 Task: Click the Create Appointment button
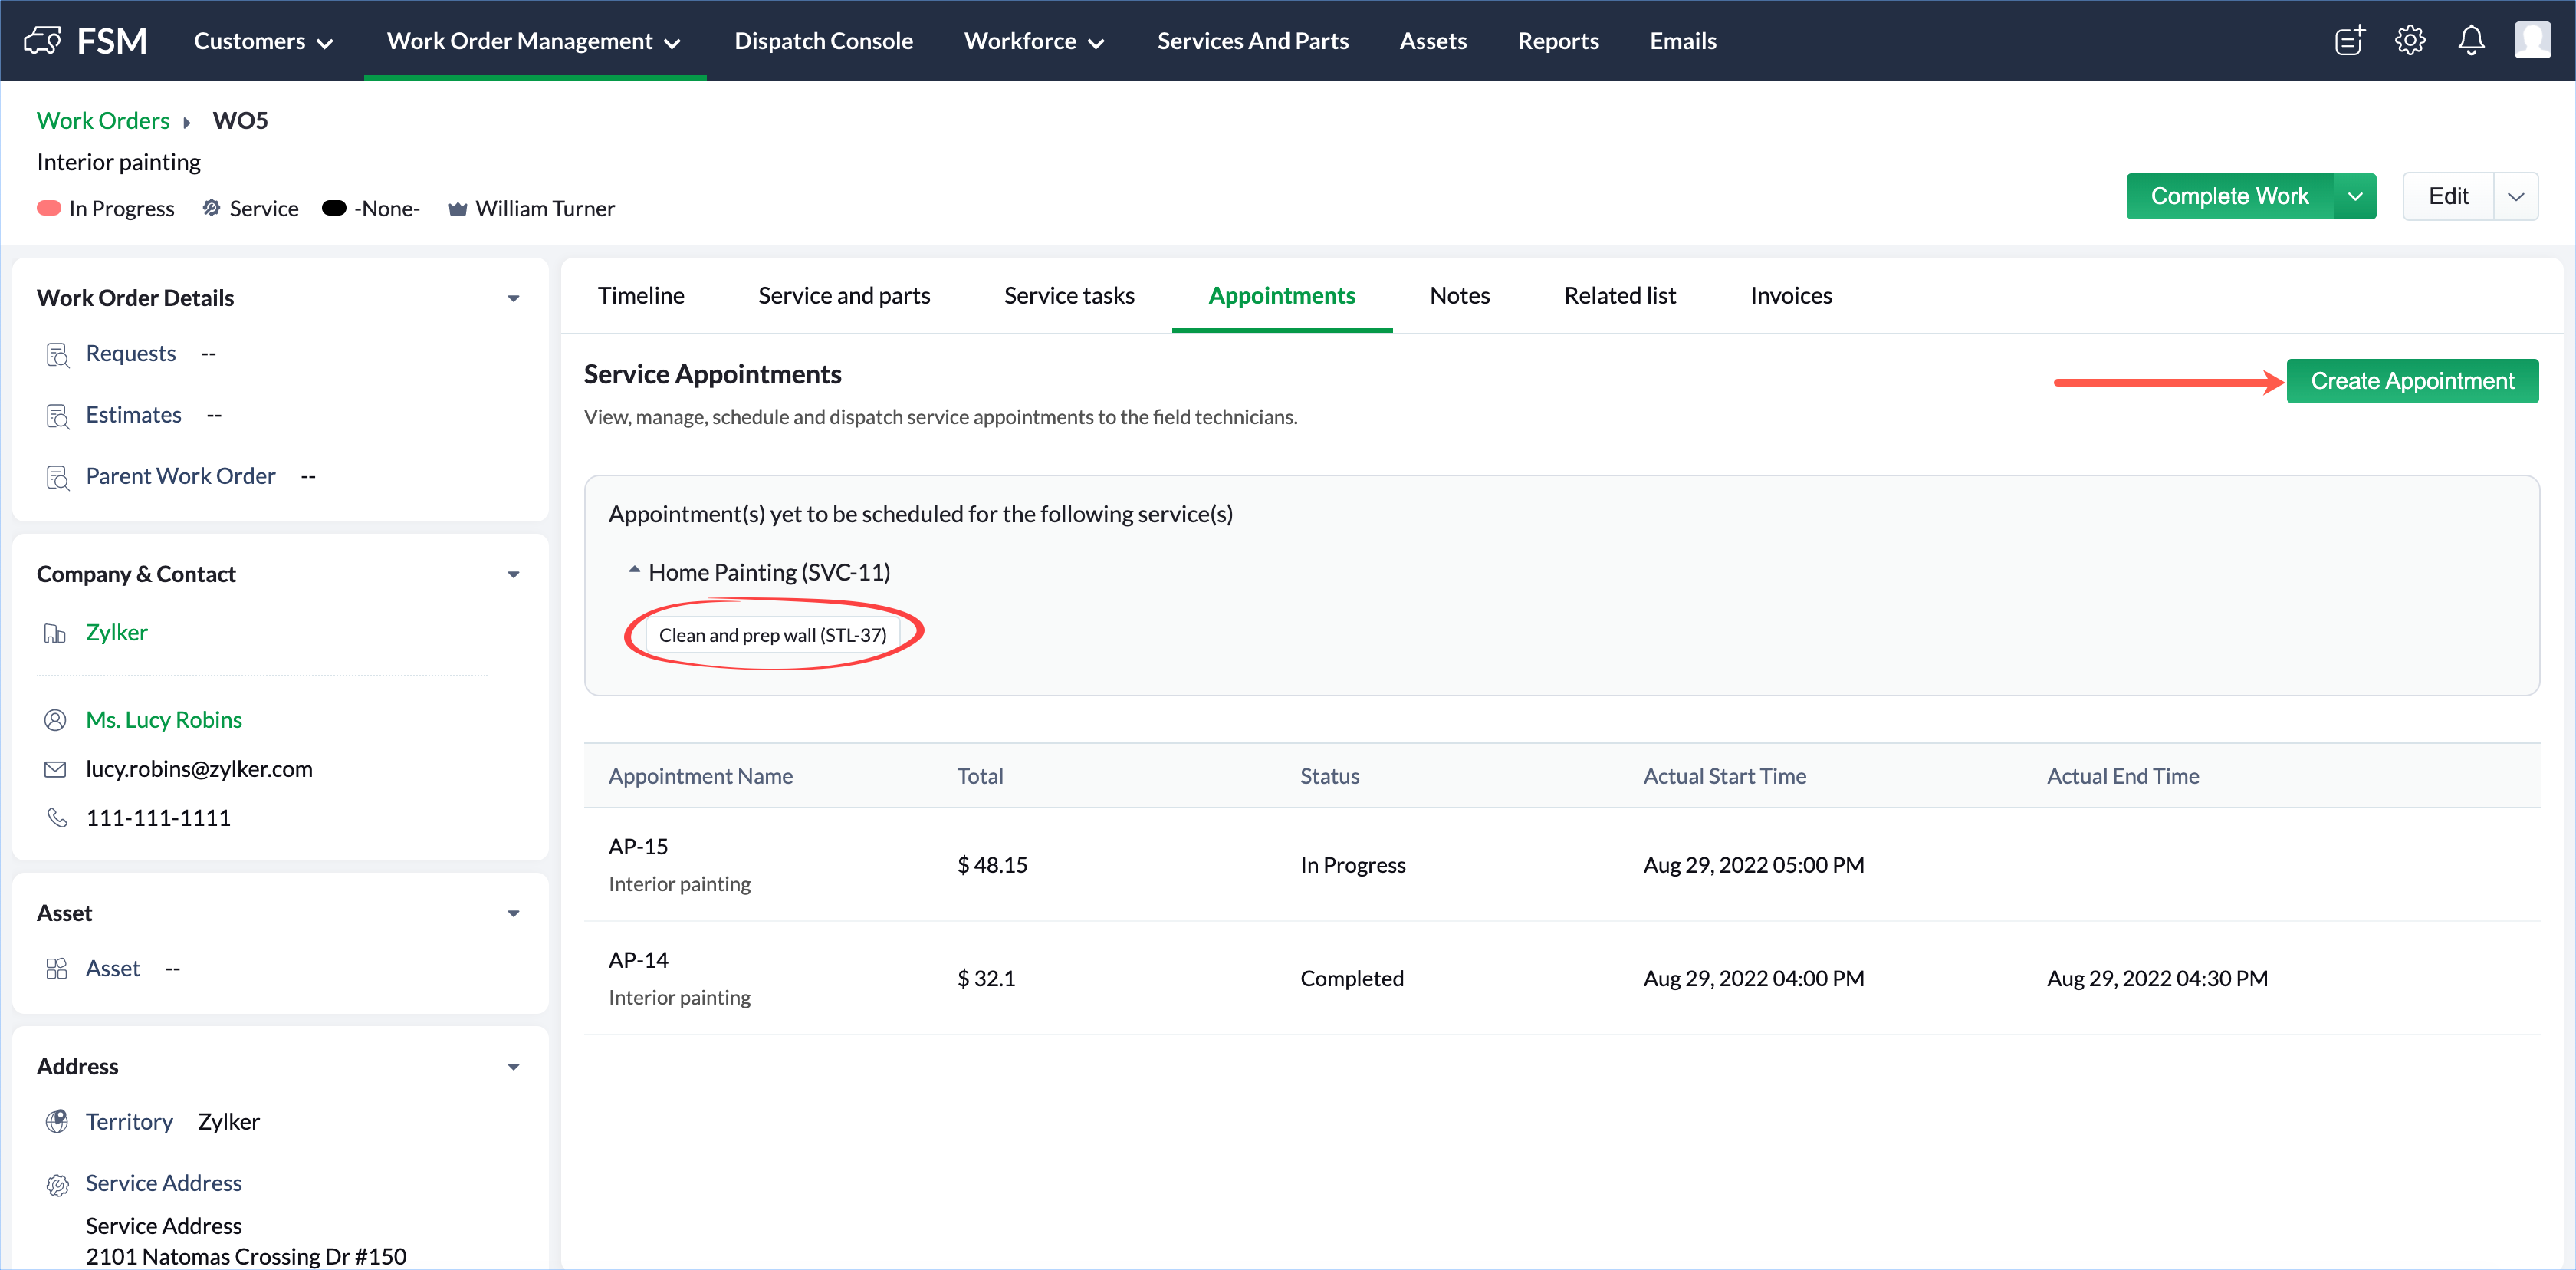pos(2411,381)
